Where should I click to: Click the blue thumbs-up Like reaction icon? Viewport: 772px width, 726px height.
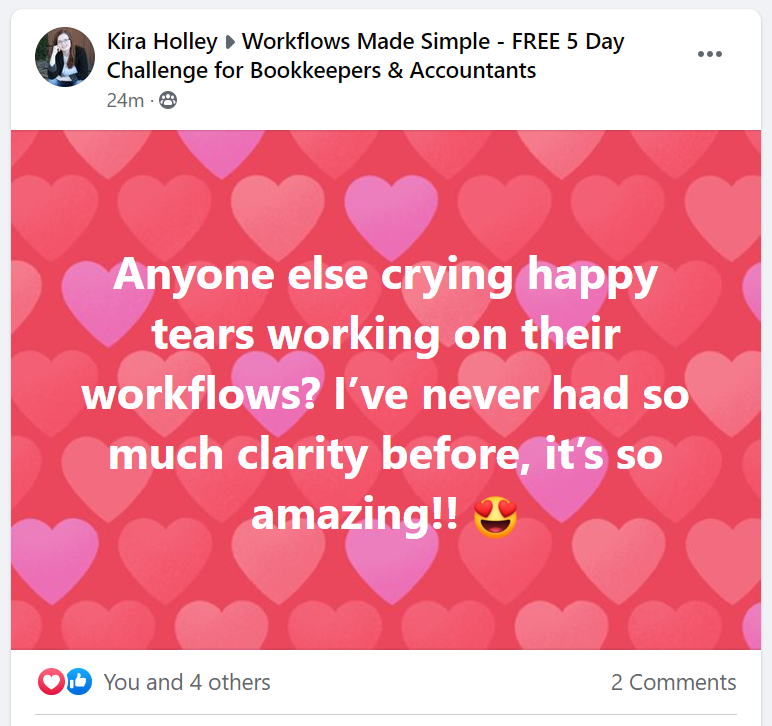coord(79,682)
